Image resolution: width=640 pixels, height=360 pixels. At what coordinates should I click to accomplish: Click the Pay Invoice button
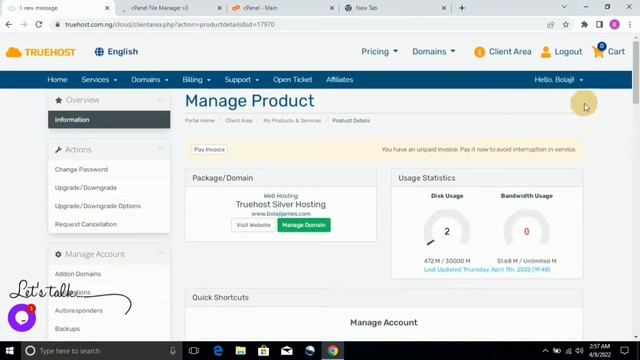coord(209,149)
